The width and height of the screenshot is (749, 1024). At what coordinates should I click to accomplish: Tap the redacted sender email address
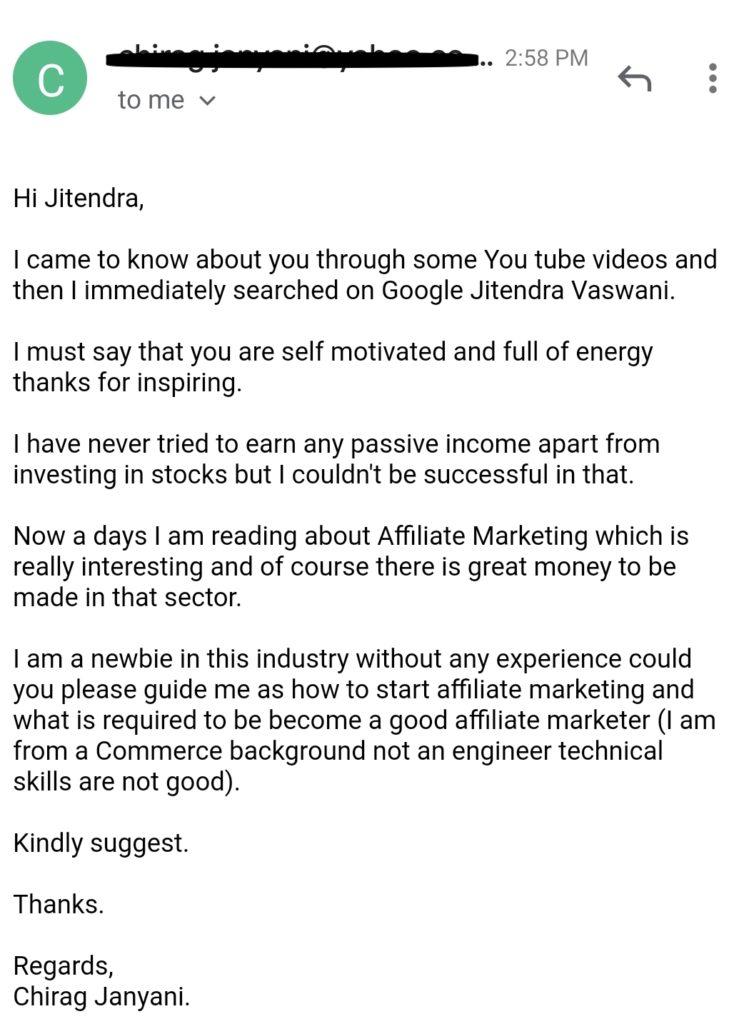[295, 56]
